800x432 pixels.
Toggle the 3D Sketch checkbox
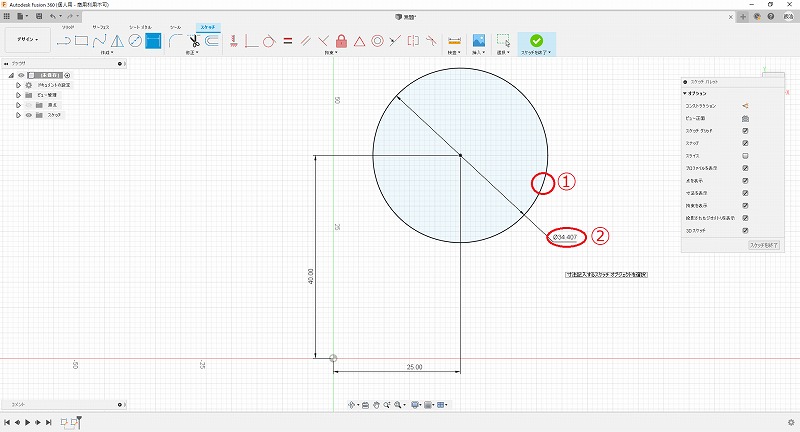(x=745, y=229)
